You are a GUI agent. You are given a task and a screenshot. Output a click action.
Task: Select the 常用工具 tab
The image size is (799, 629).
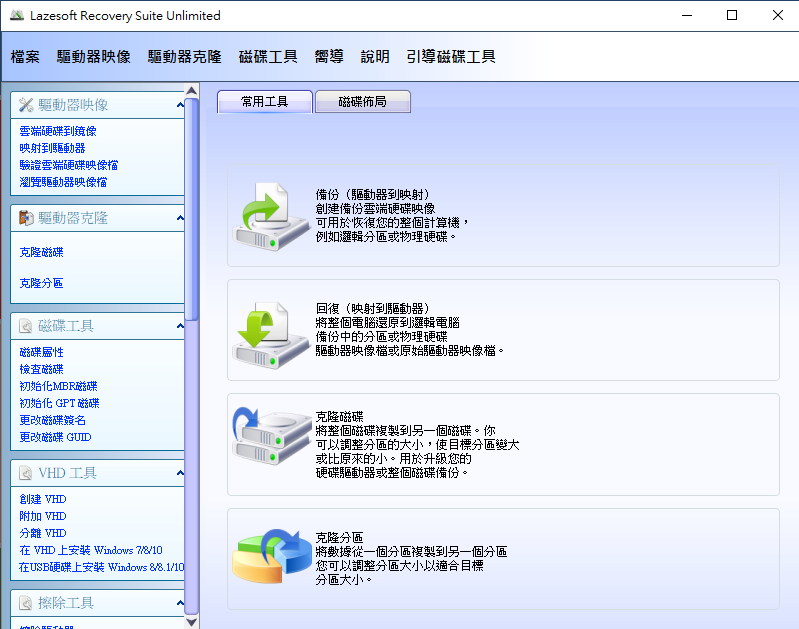[264, 102]
